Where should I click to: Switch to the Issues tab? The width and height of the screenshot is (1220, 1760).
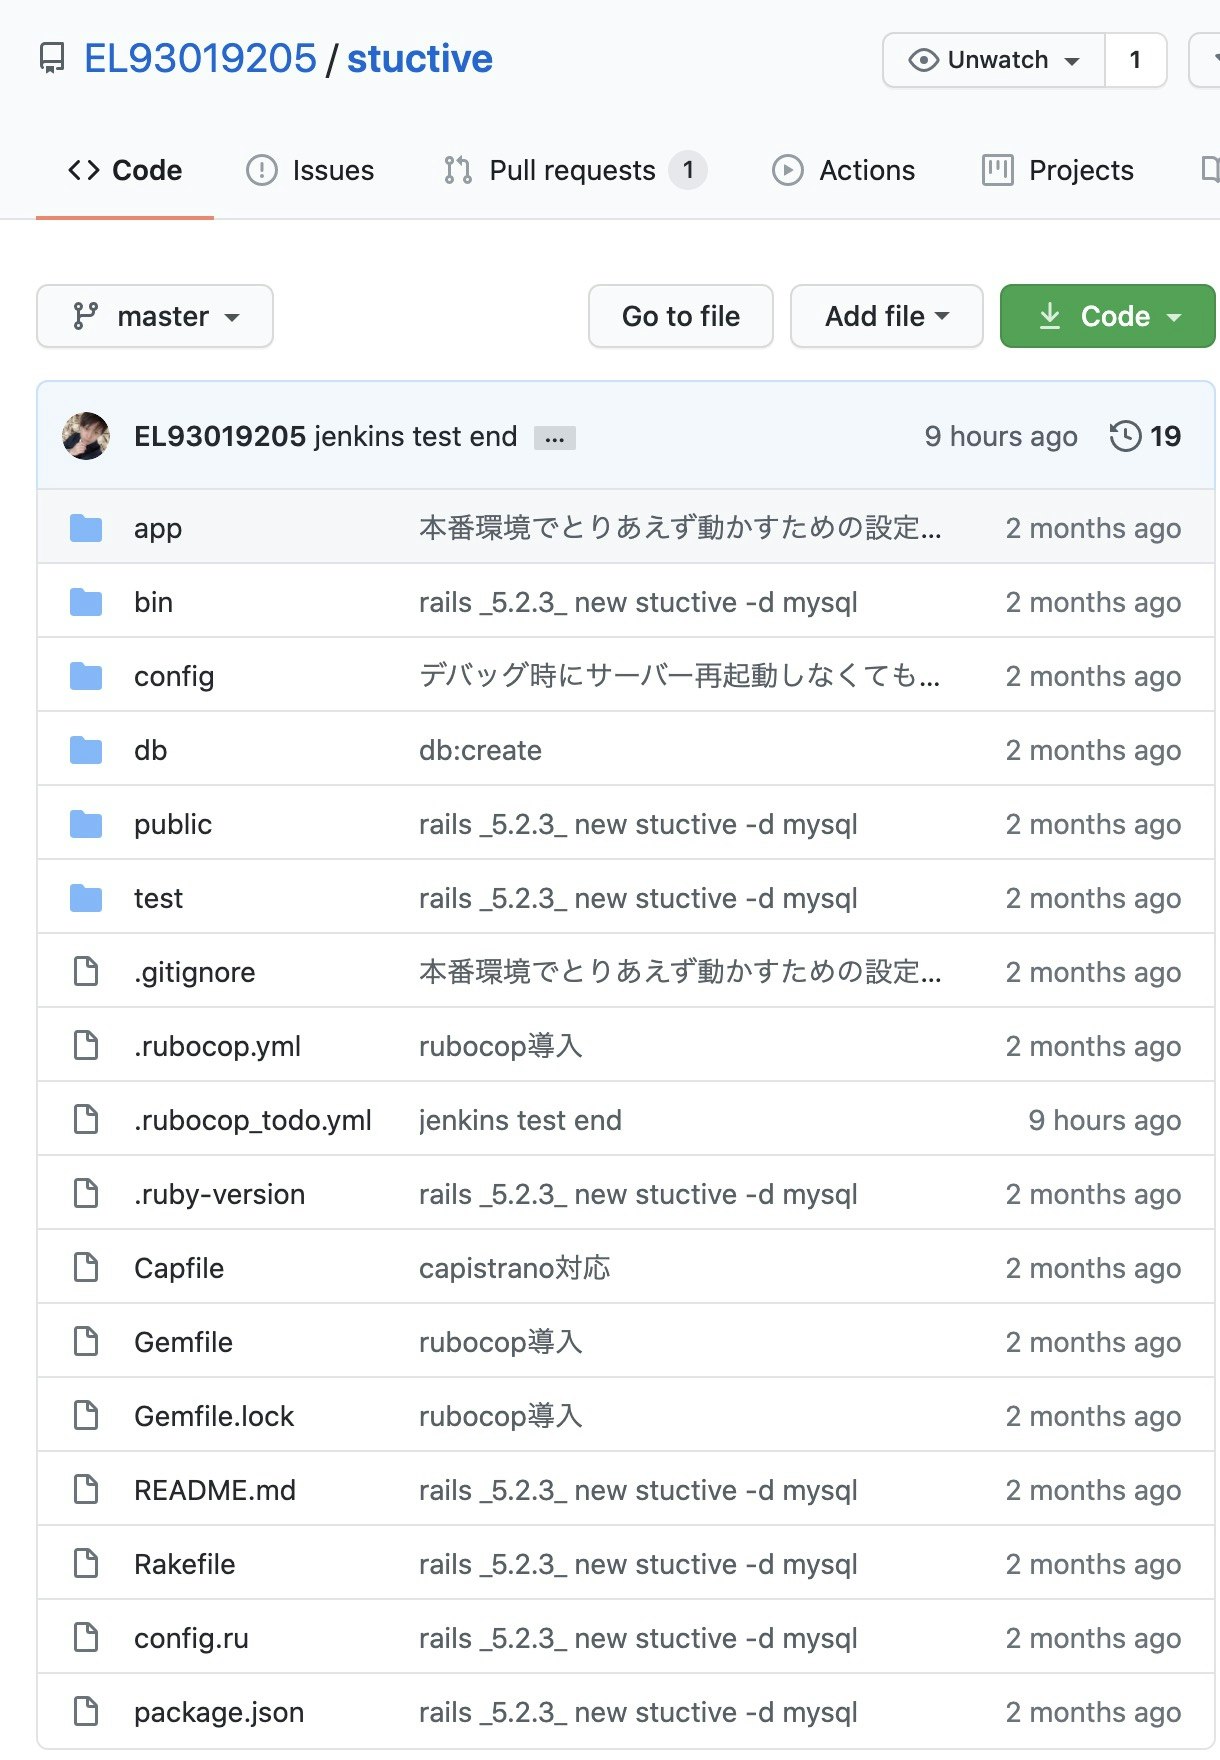click(x=310, y=170)
